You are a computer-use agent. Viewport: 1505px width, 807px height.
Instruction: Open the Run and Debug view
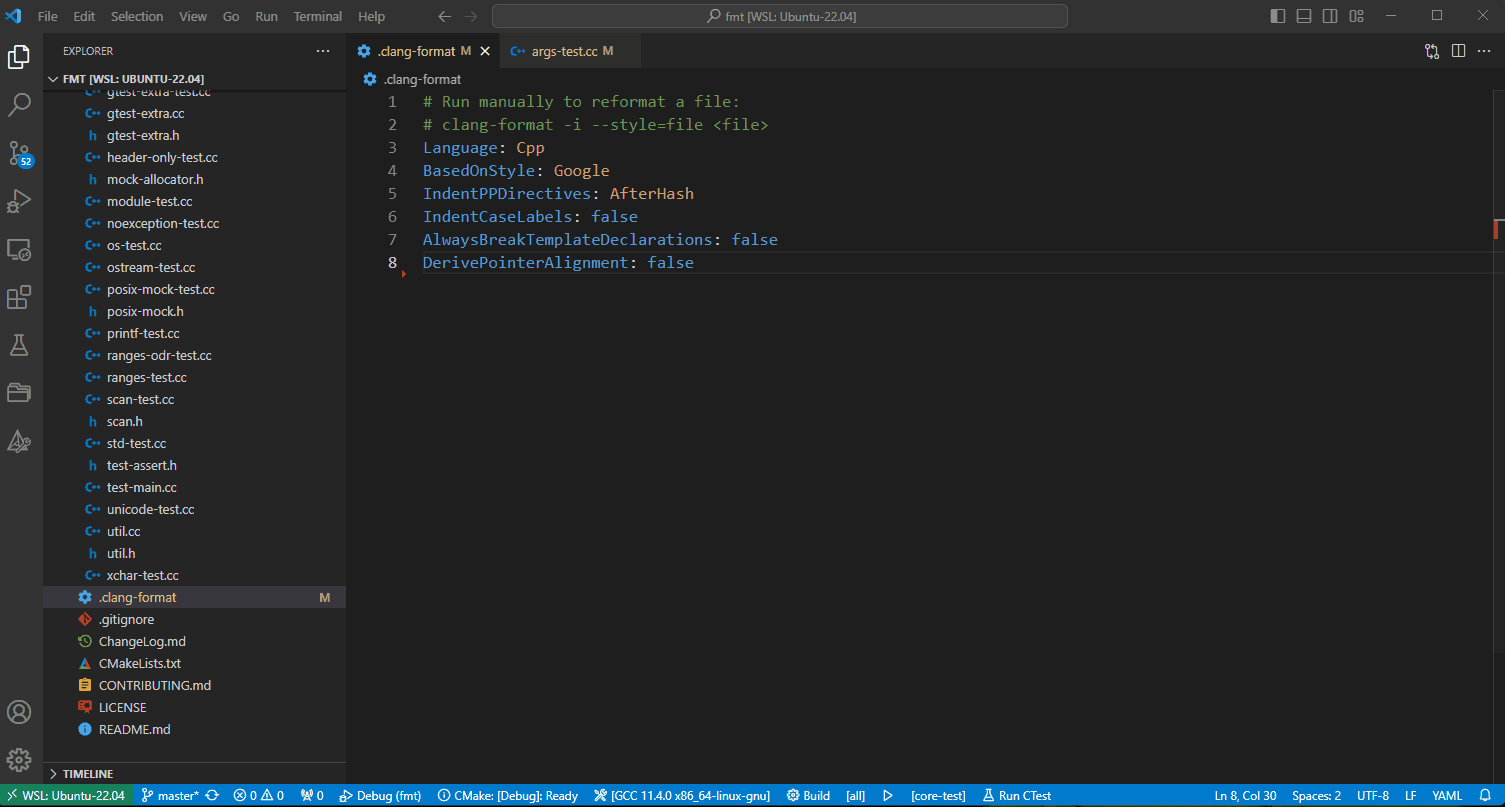coord(19,201)
